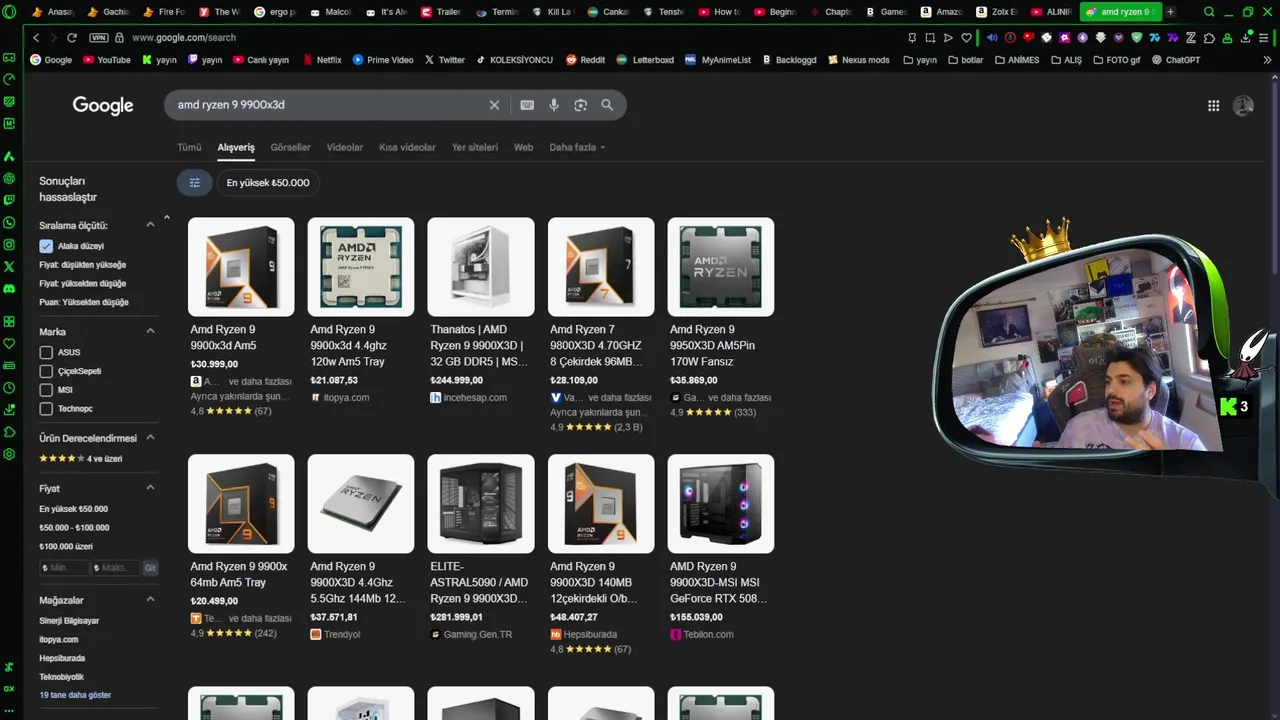Screen dimensions: 1280x720
Task: Collapse the Marka section
Action: point(151,331)
